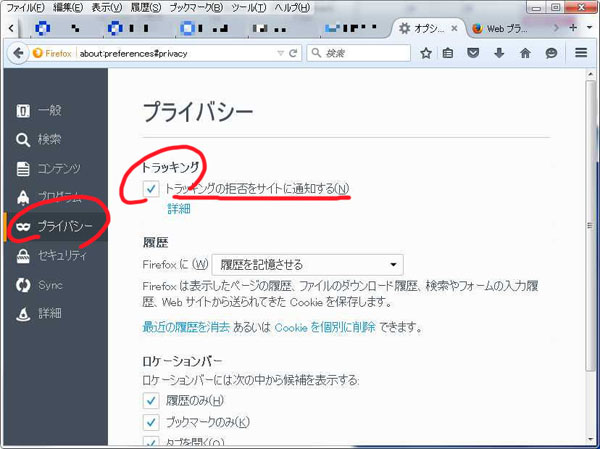Select 検索 in the sidebar
Viewport: 600px width, 449px height.
point(56,140)
